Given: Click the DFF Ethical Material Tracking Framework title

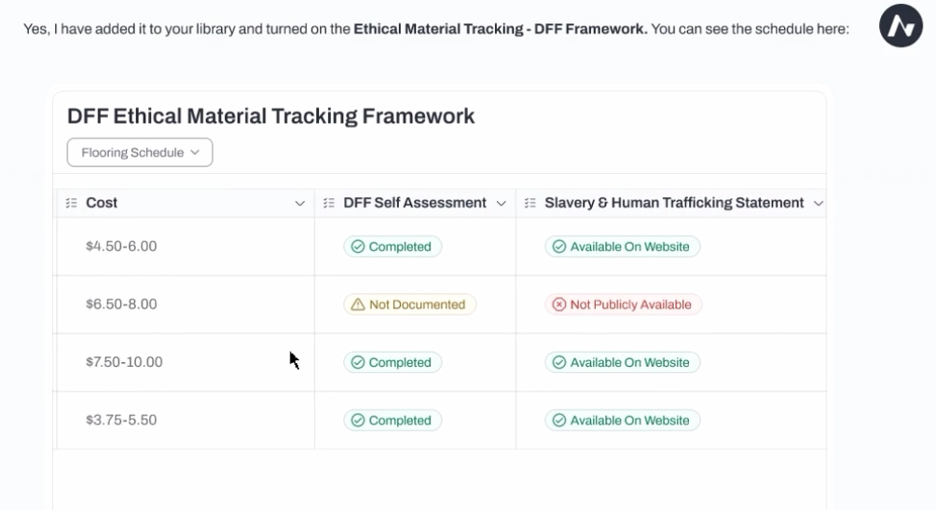Looking at the screenshot, I should pos(270,116).
